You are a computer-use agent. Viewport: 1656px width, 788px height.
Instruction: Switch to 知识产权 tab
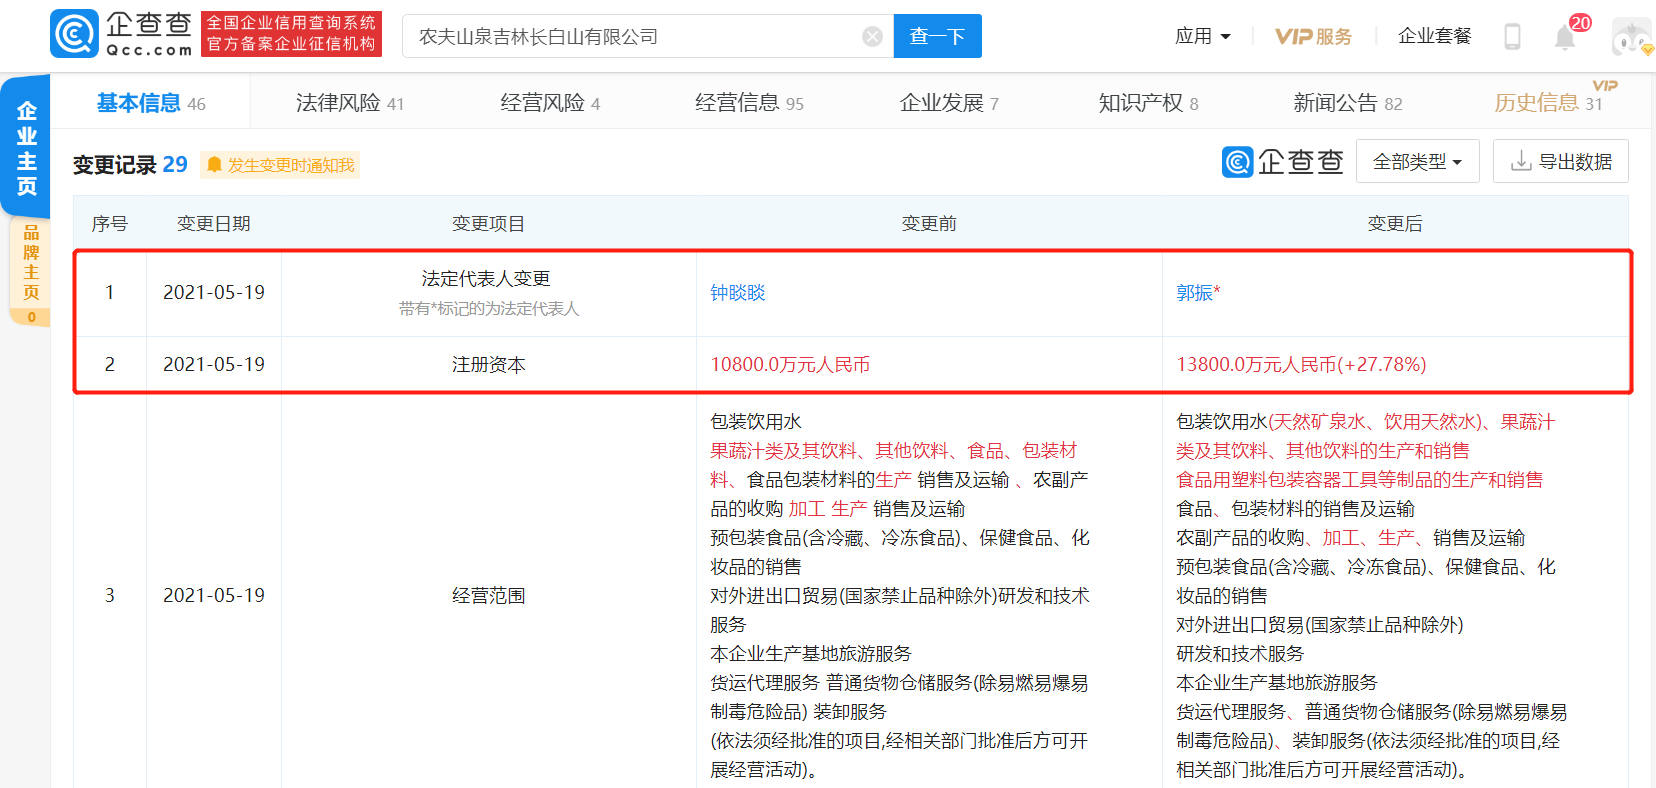(x=1148, y=103)
